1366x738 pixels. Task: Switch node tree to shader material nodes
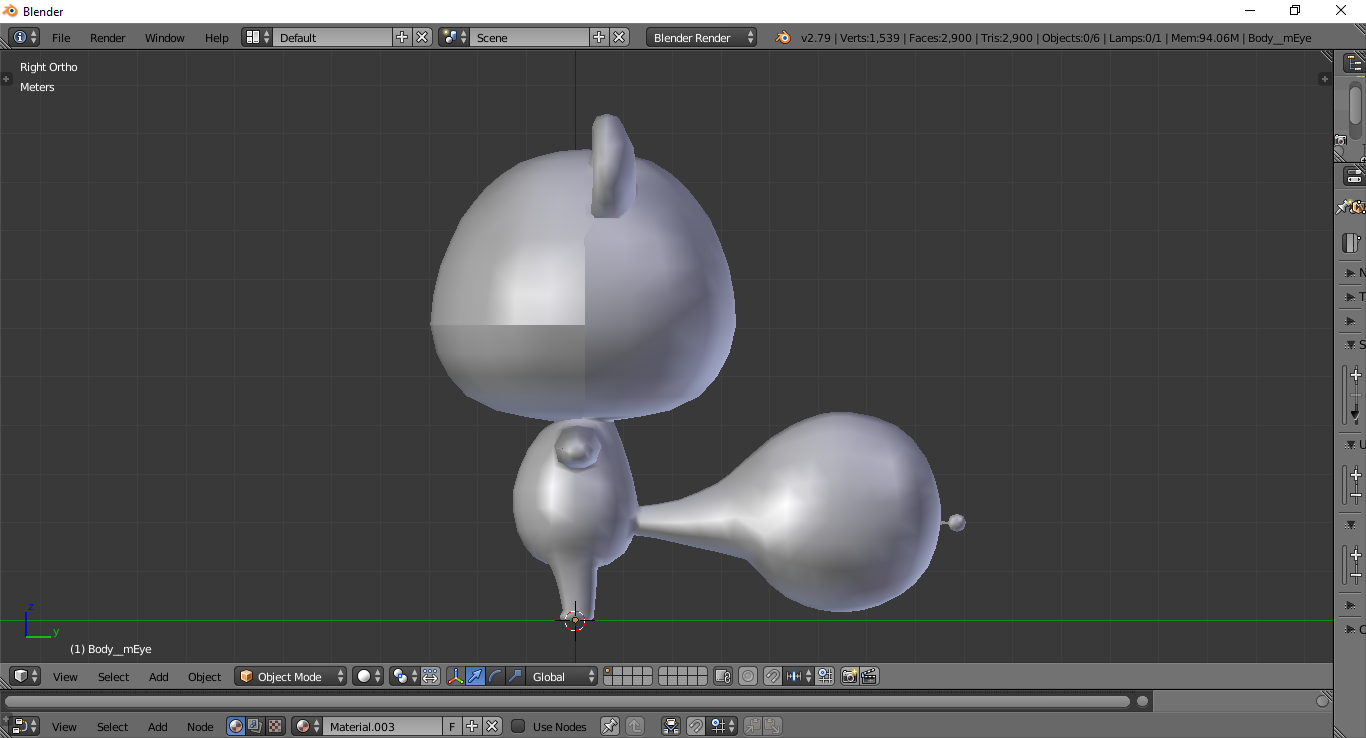tap(236, 726)
